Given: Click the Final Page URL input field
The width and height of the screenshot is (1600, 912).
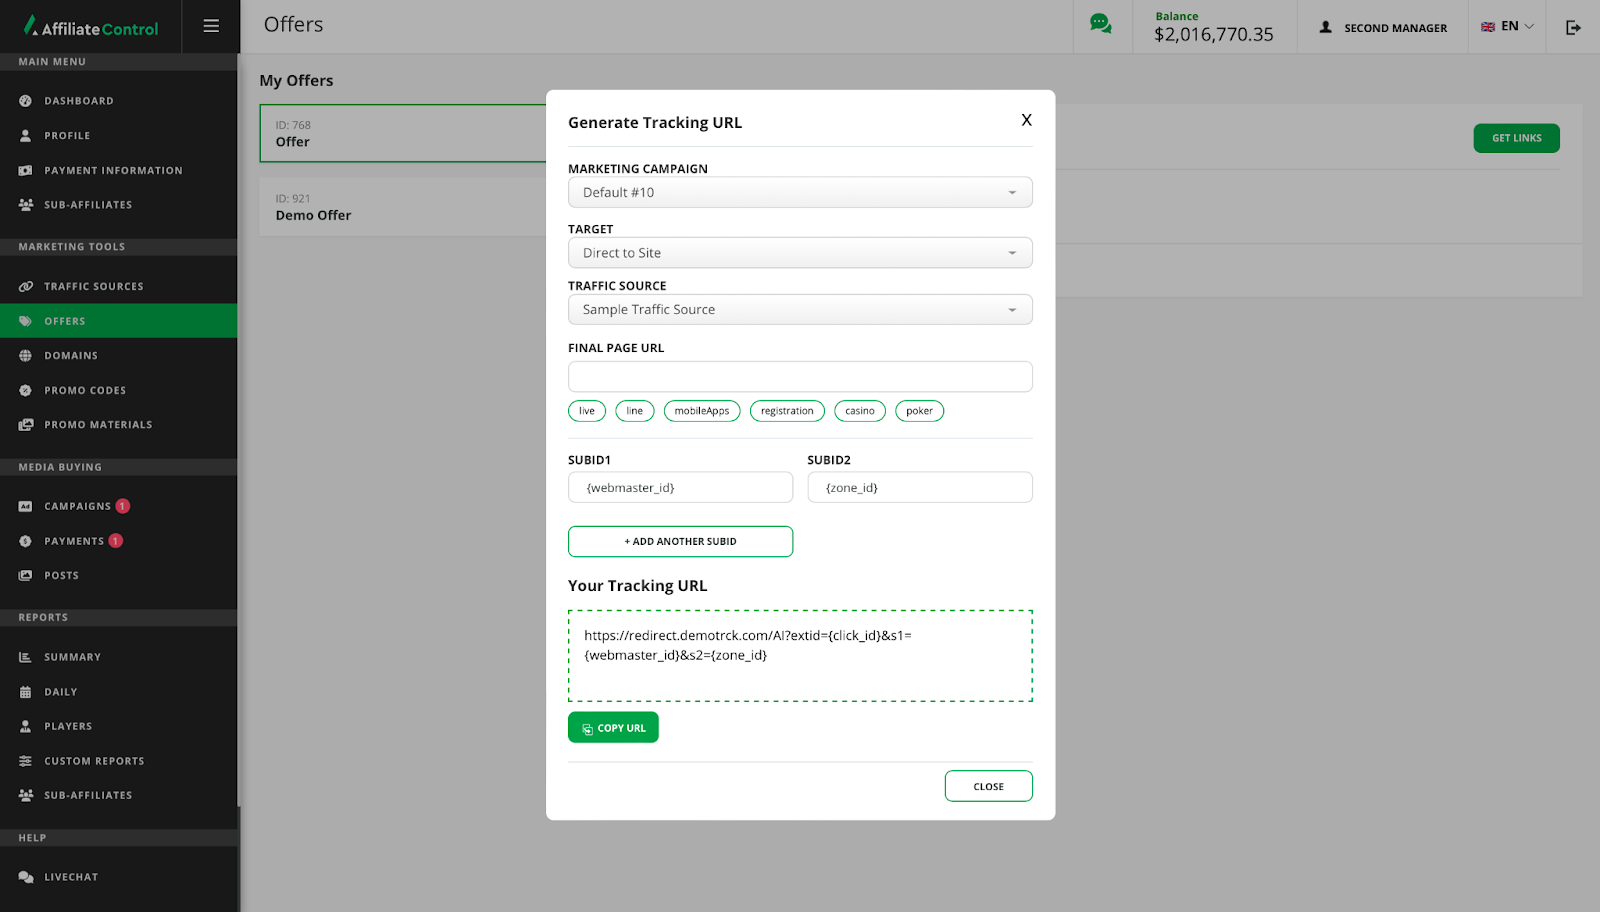Looking at the screenshot, I should [800, 377].
